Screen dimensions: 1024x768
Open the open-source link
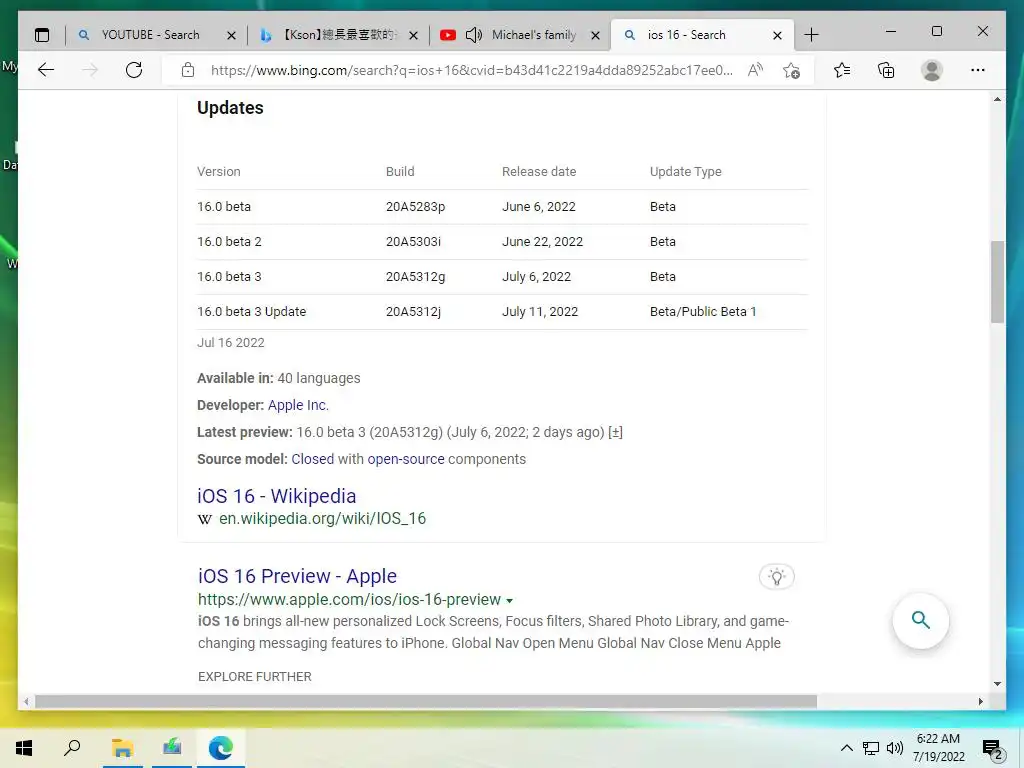[x=406, y=459]
